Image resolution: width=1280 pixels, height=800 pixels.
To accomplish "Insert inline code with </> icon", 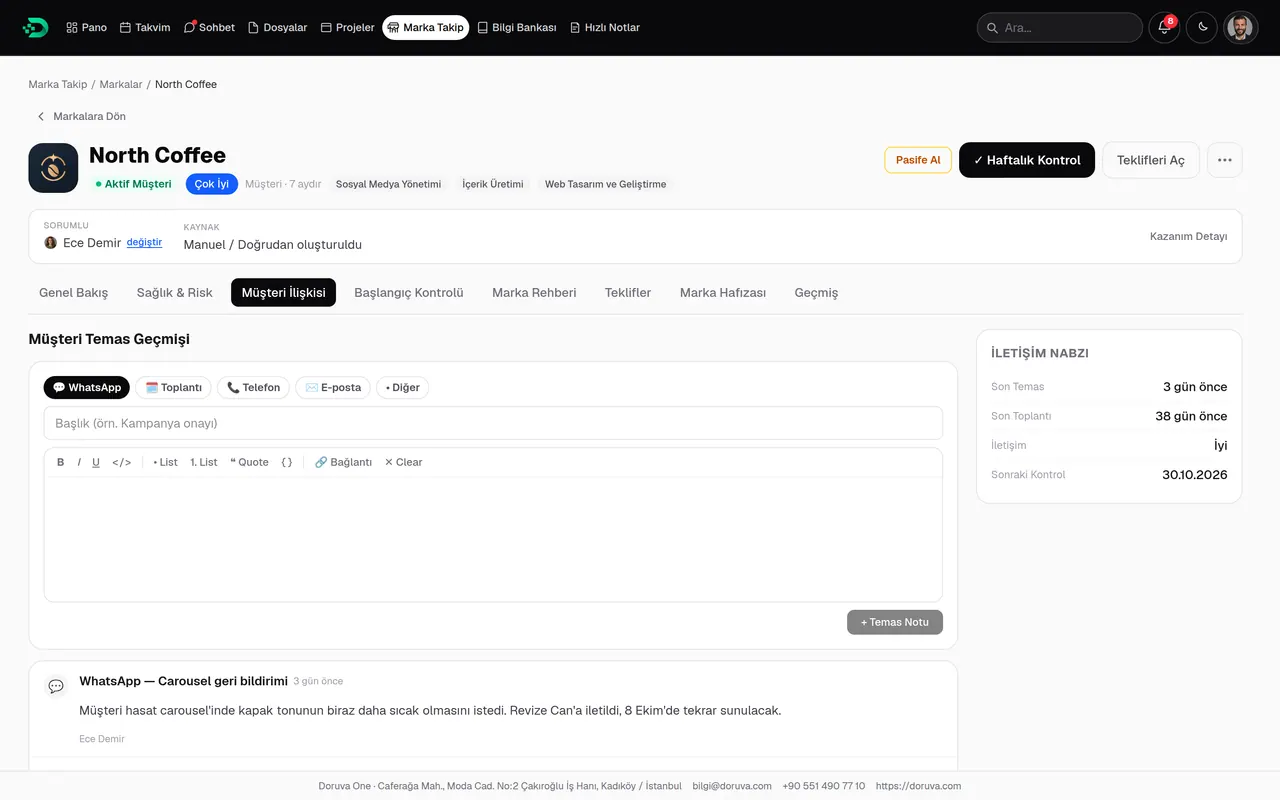I will tap(122, 462).
